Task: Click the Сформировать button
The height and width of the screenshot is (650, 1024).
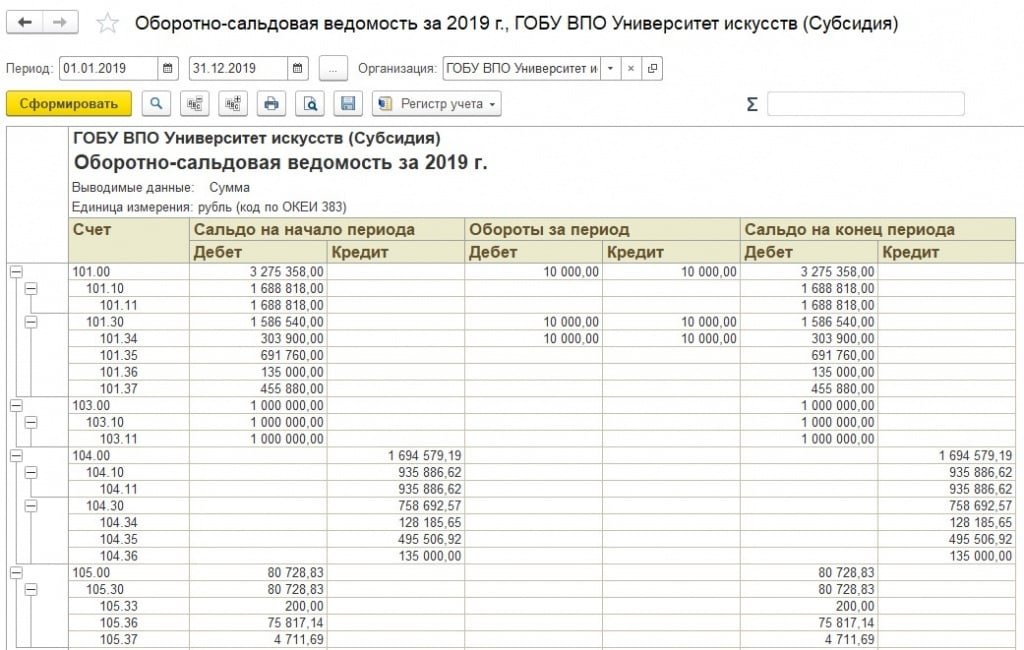Action: pos(68,103)
